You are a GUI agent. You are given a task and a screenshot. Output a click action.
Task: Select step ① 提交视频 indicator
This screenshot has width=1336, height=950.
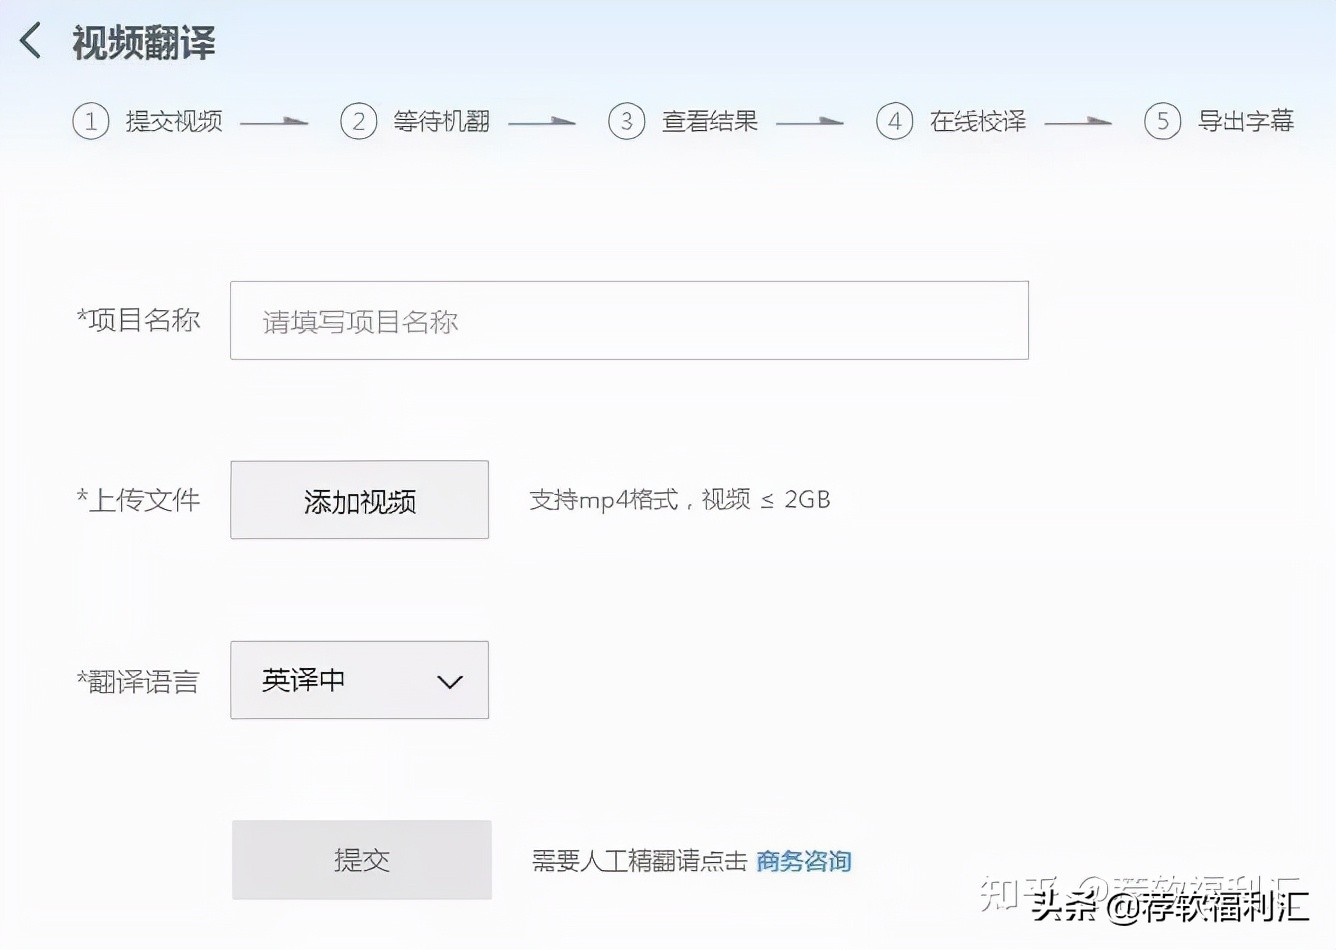(90, 121)
